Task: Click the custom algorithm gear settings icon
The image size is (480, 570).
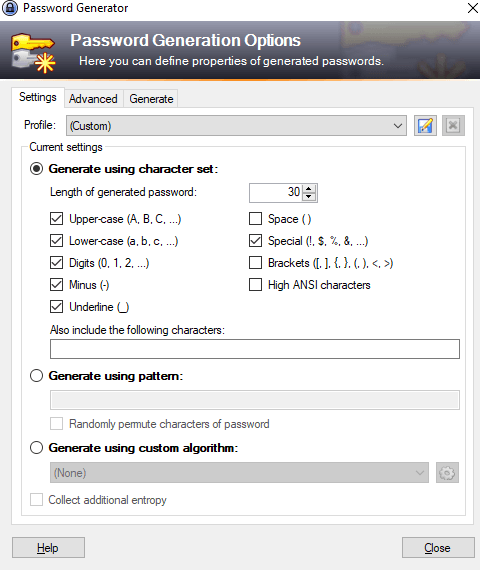Action: tap(447, 473)
